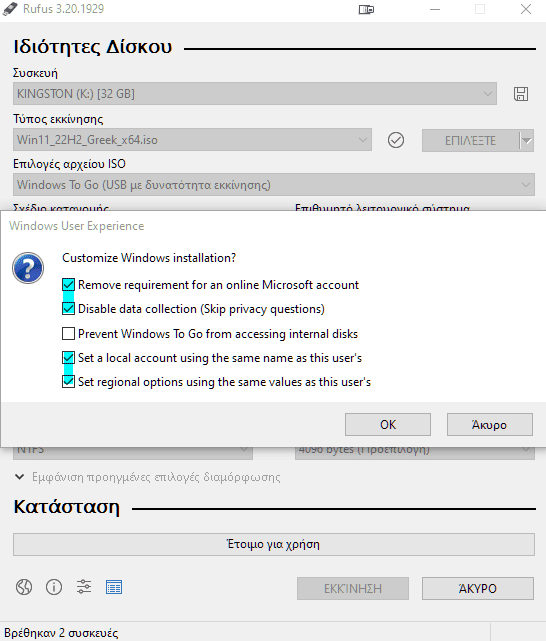Viewport: 546px width, 641px height.
Task: Uncheck Remove requirement for online Microsoft account
Action: (x=68, y=285)
